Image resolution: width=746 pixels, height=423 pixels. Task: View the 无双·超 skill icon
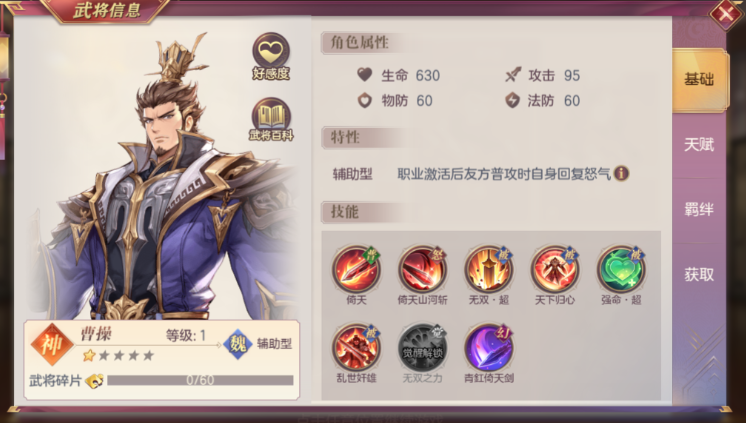coord(489,269)
